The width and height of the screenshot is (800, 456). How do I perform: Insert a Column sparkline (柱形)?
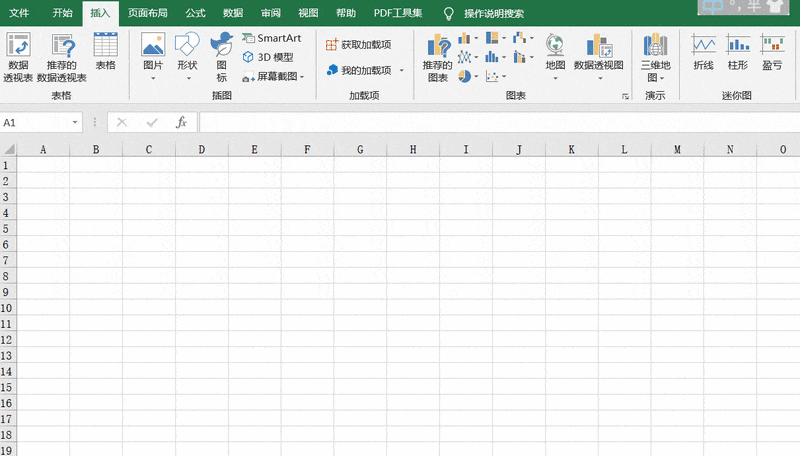(x=738, y=51)
